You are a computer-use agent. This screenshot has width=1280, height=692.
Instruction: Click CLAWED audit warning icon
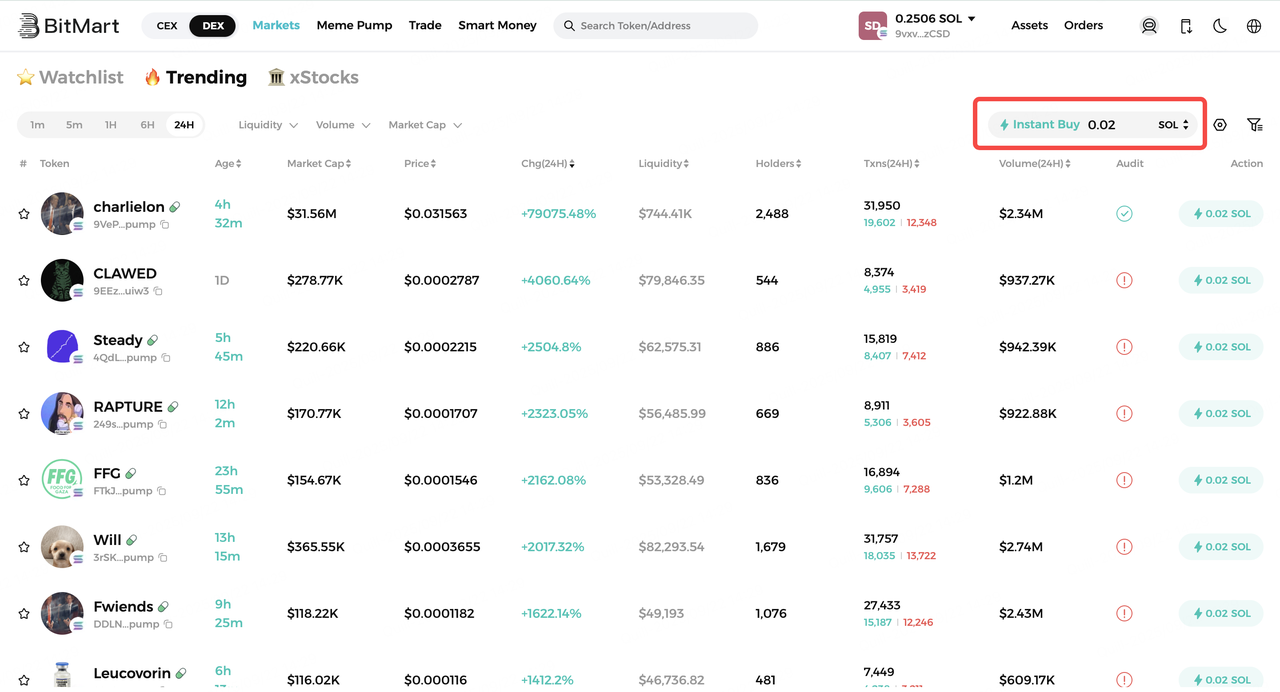[1124, 280]
